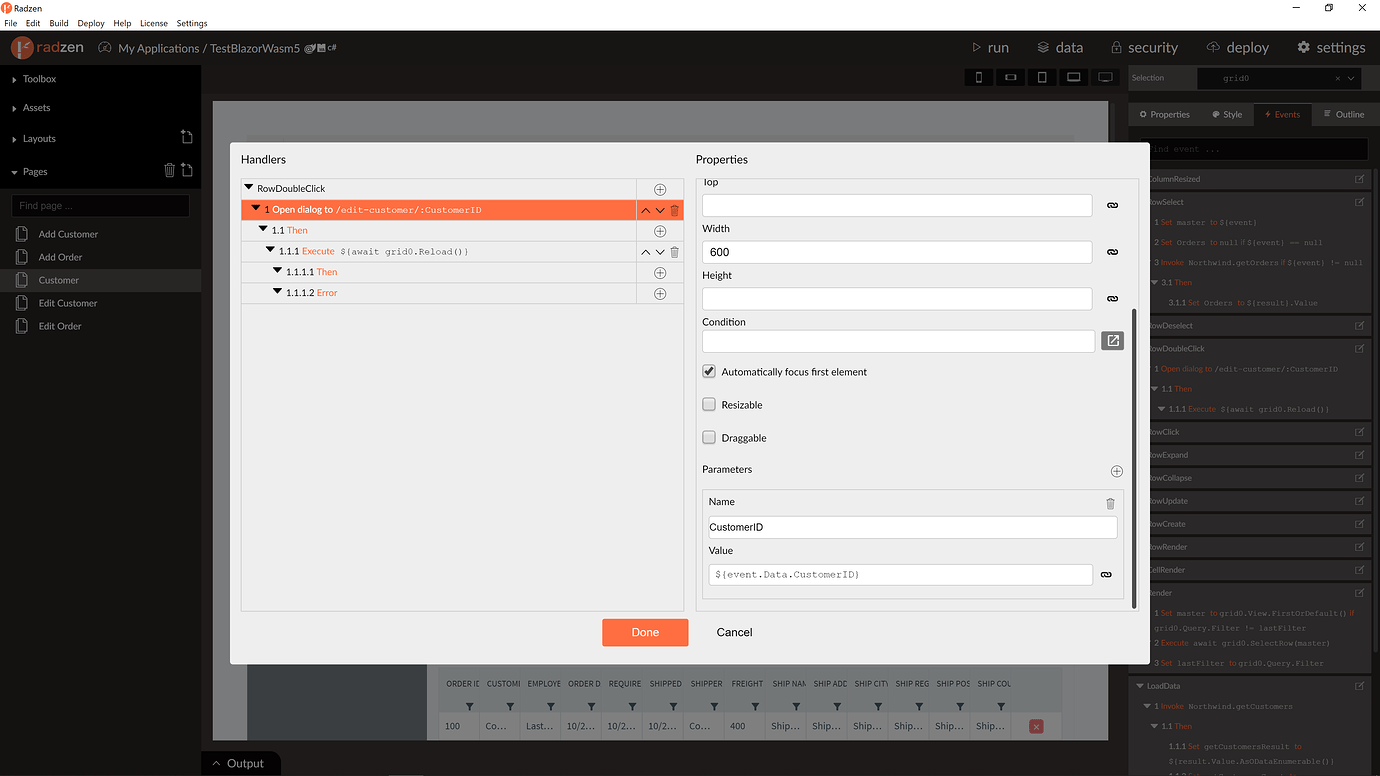The image size is (1380, 776).
Task: Click the link icon beside the parameter Value
Action: (1106, 575)
